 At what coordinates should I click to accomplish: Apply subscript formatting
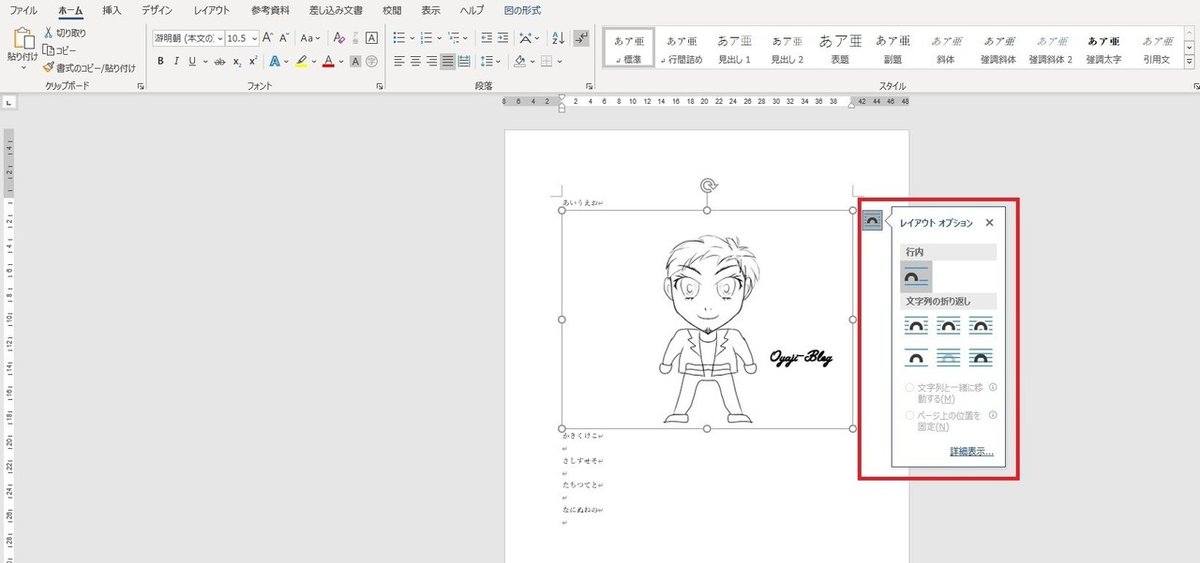(x=237, y=61)
